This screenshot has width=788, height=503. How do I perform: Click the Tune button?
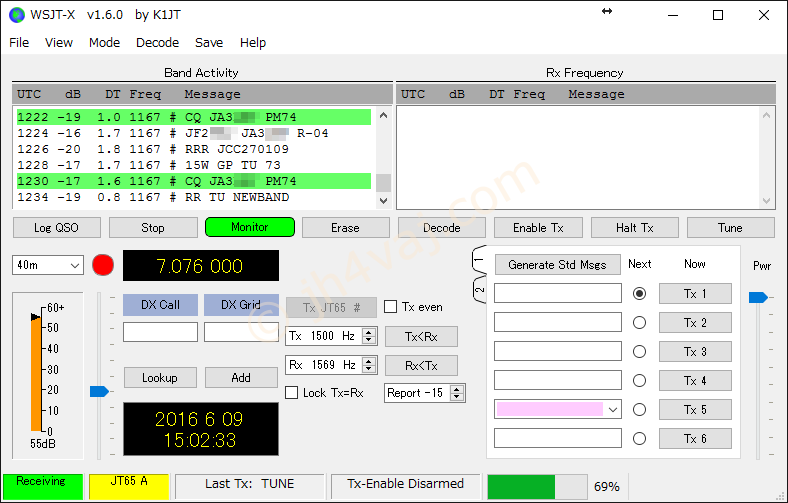730,228
